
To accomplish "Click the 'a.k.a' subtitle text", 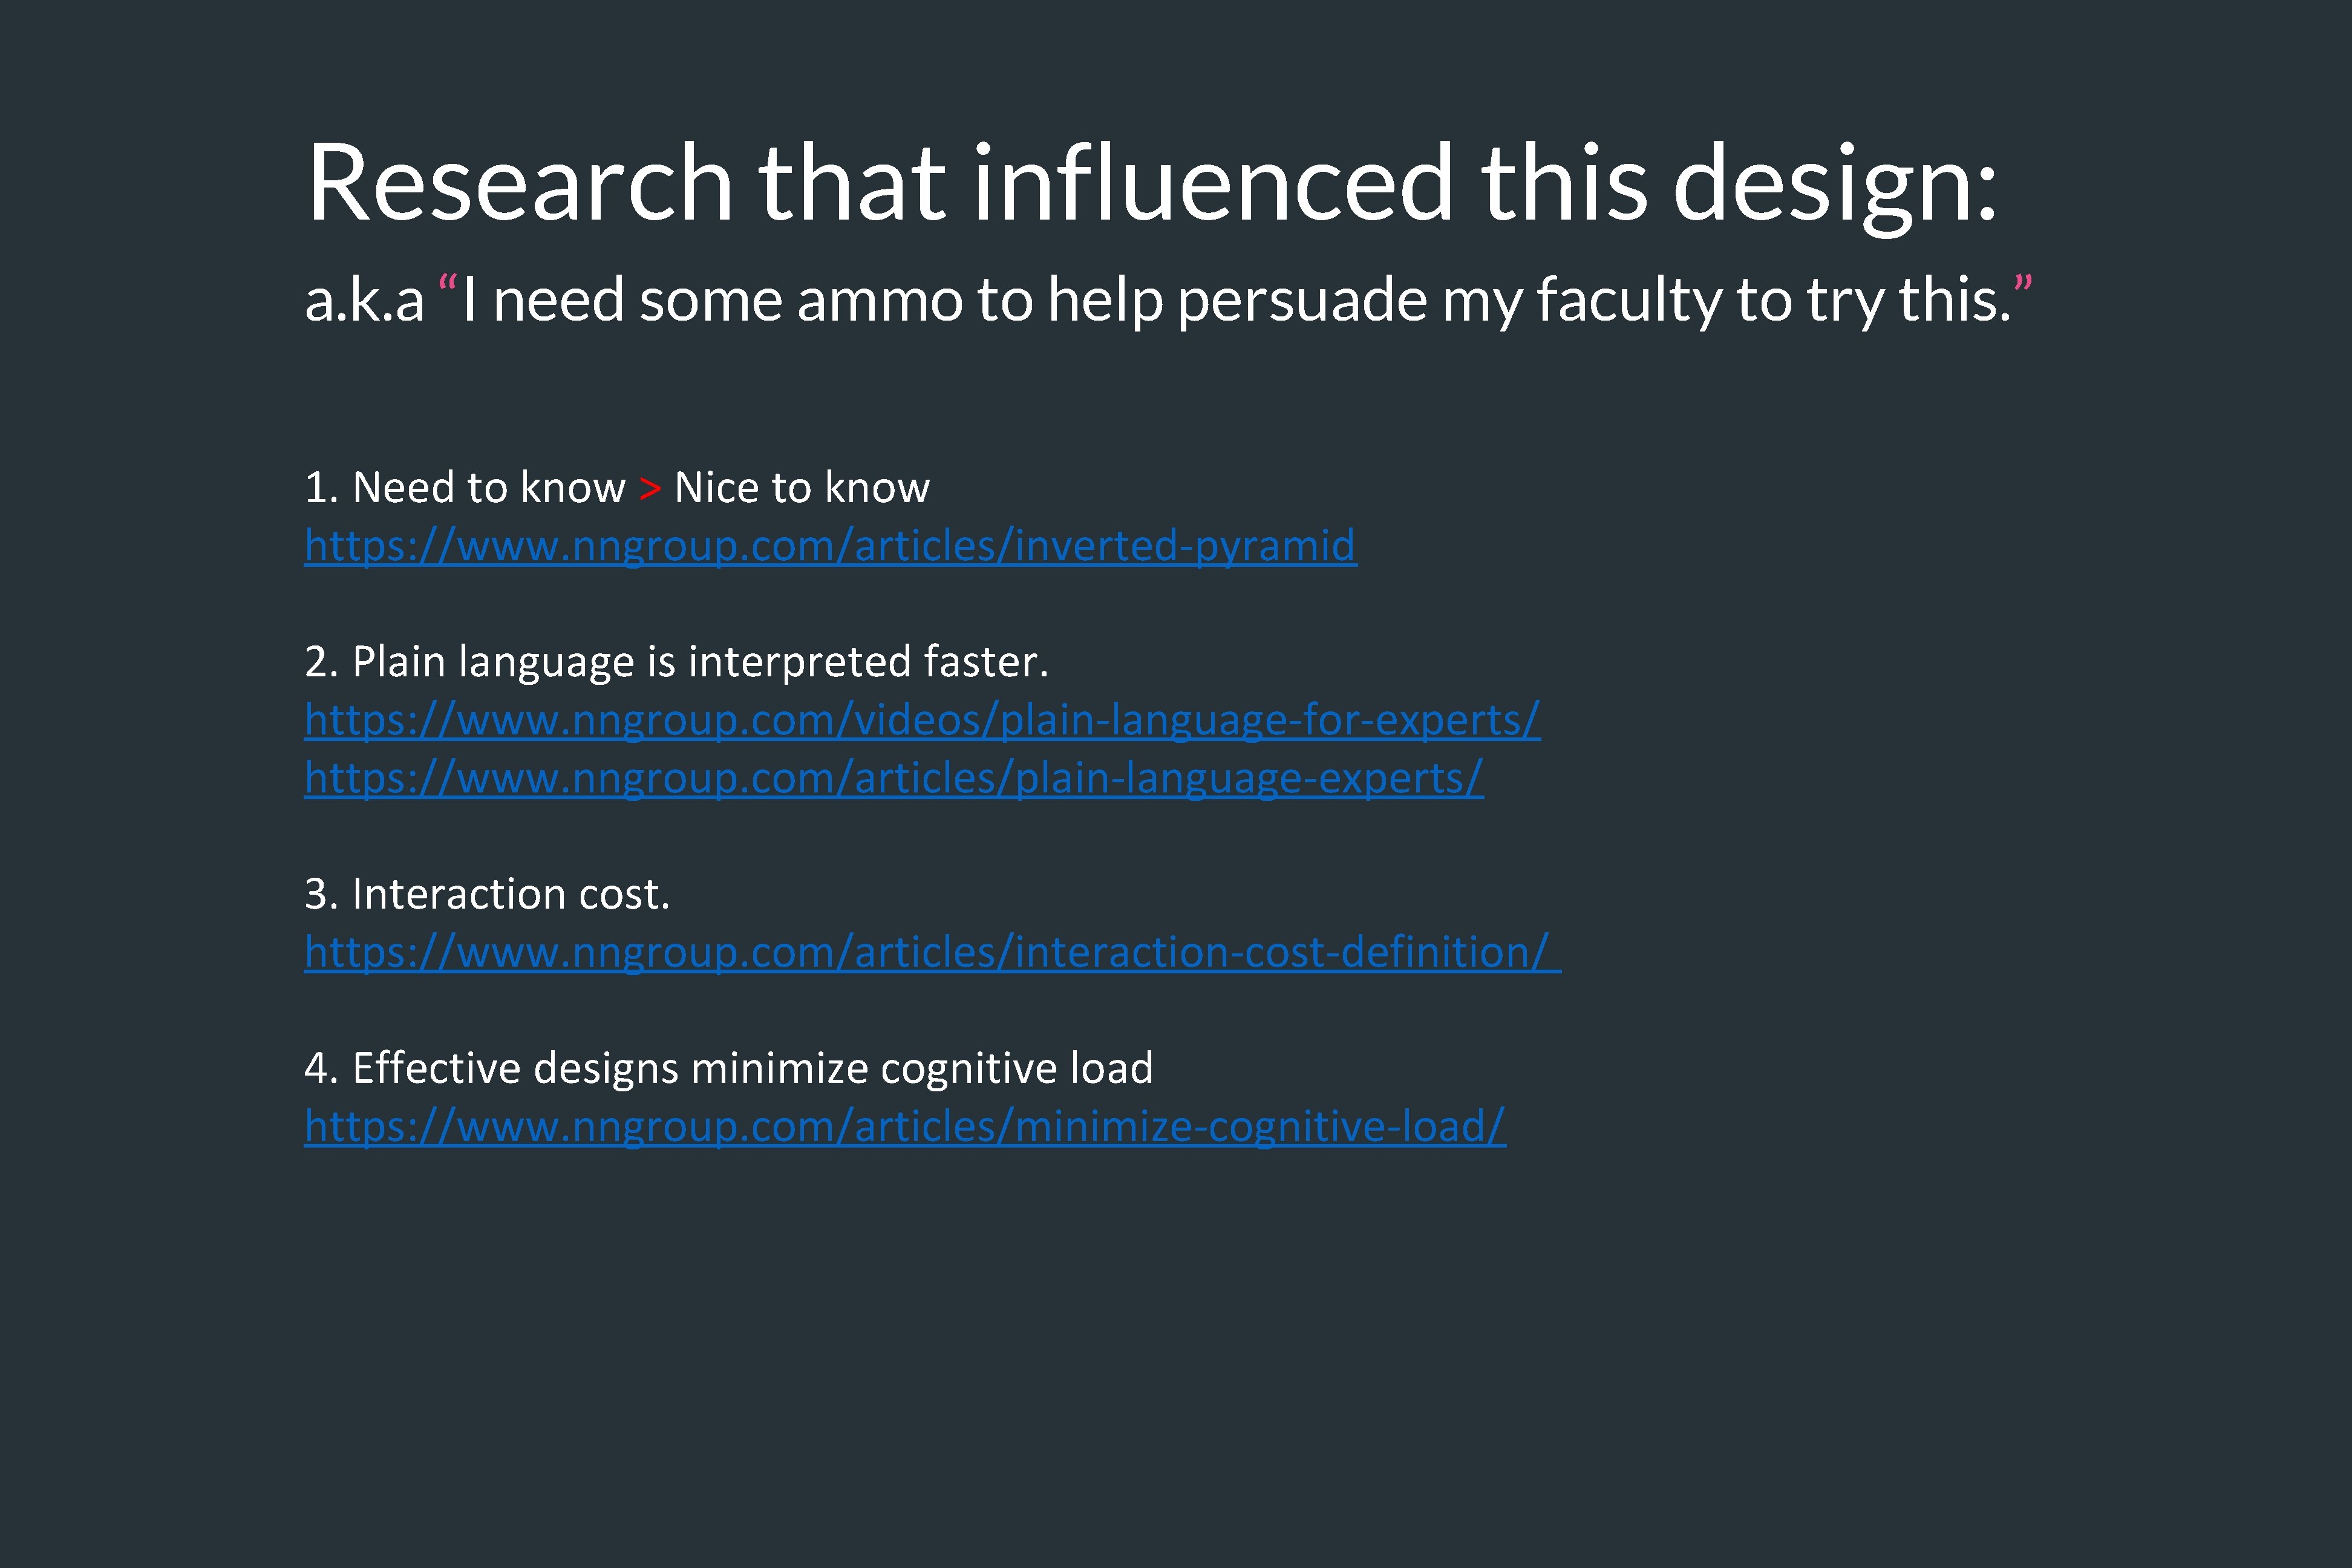I will point(365,300).
